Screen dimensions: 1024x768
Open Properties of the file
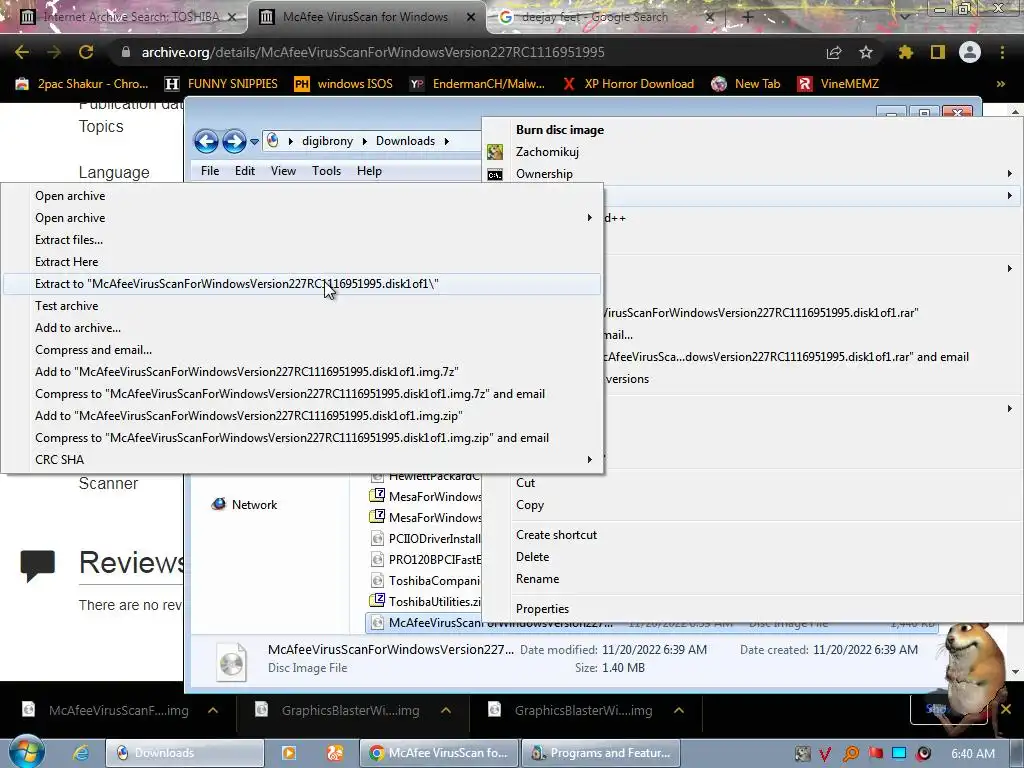tap(751, 609)
